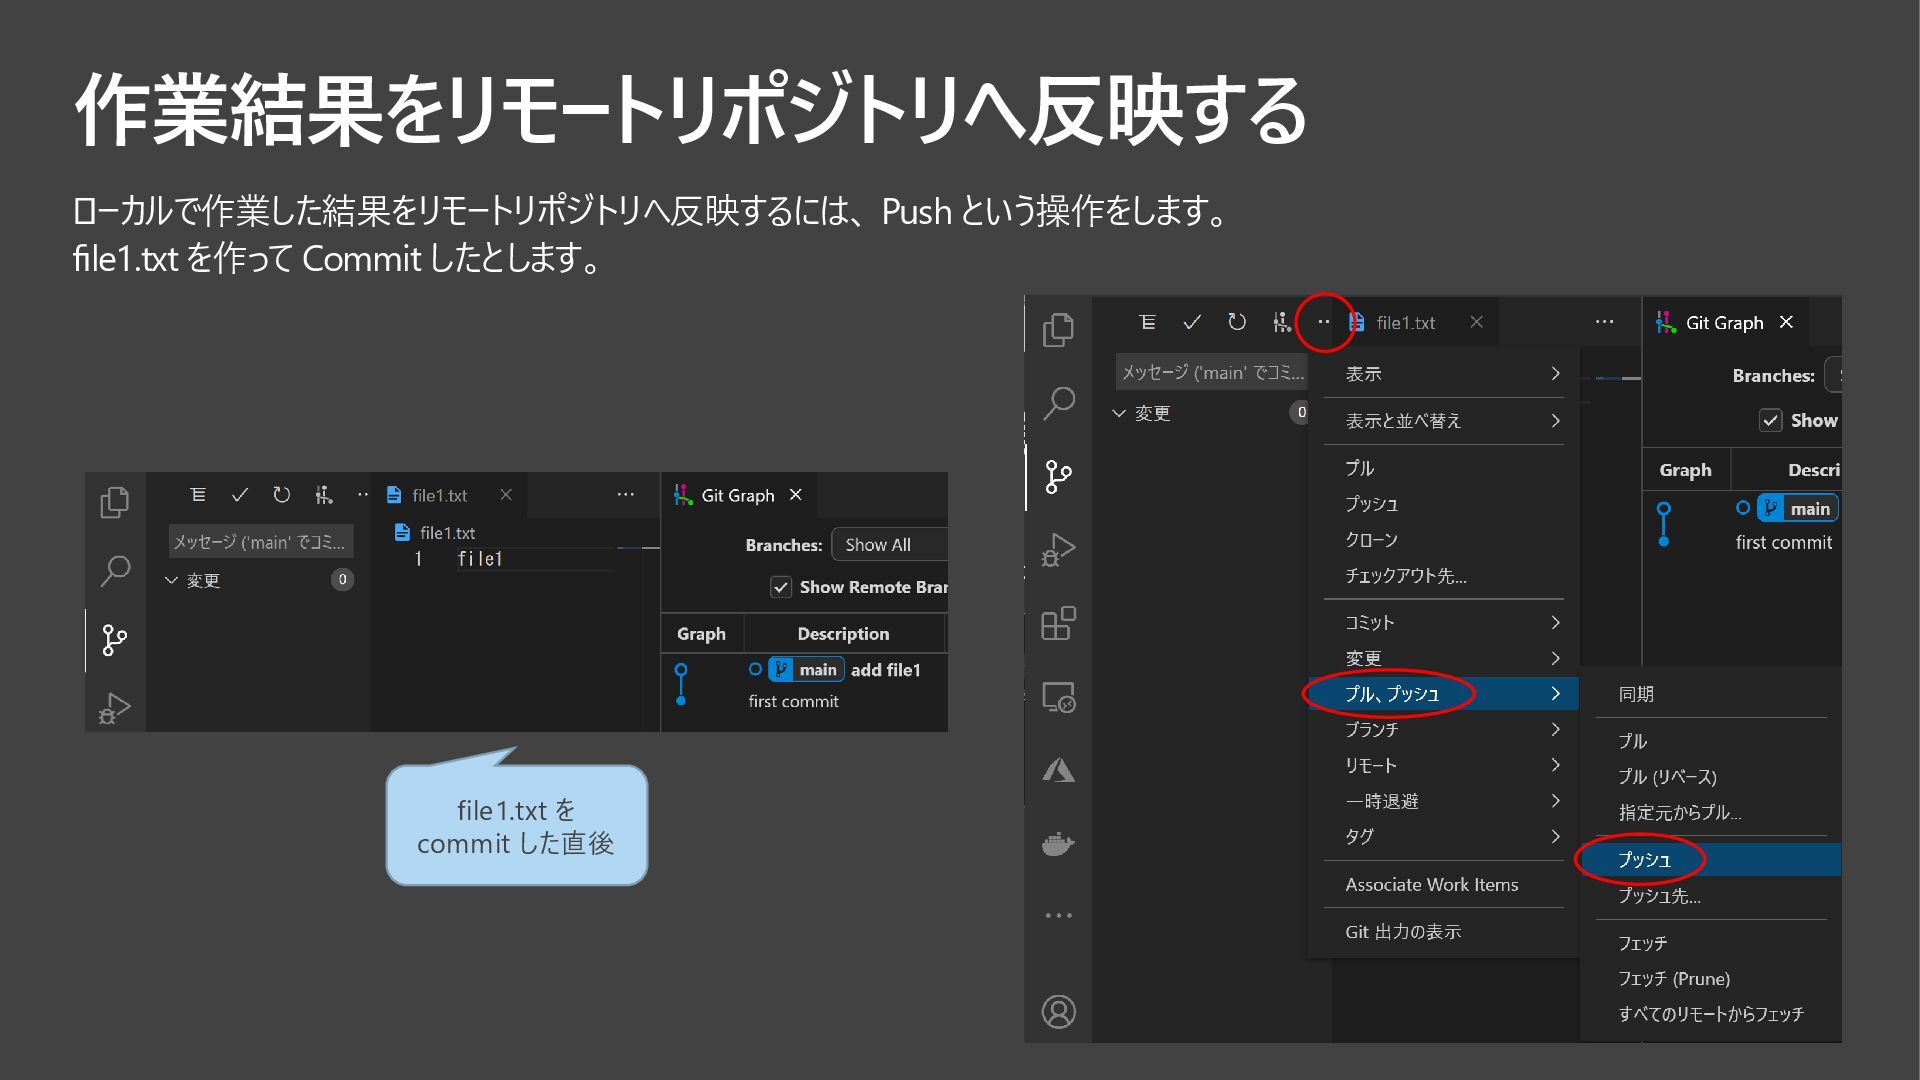Open Extensions icon in right activity bar
This screenshot has width=1920, height=1080.
tap(1058, 623)
